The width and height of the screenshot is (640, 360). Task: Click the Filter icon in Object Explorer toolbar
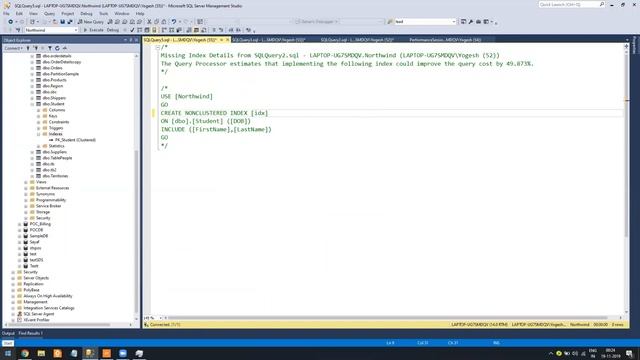[x=50, y=48]
